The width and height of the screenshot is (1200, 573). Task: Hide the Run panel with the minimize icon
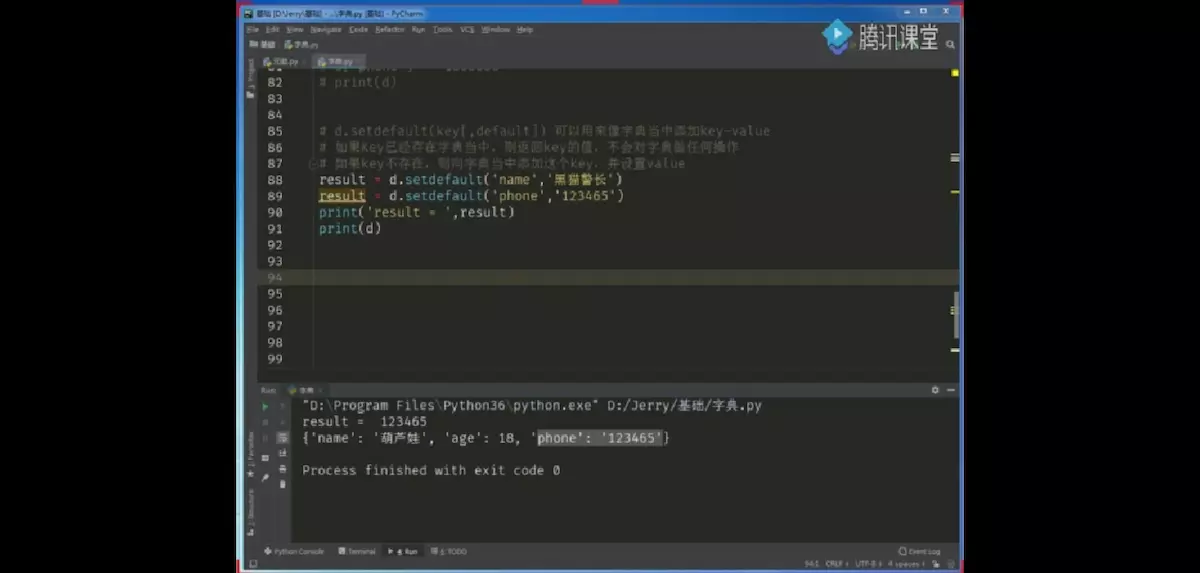(x=950, y=390)
